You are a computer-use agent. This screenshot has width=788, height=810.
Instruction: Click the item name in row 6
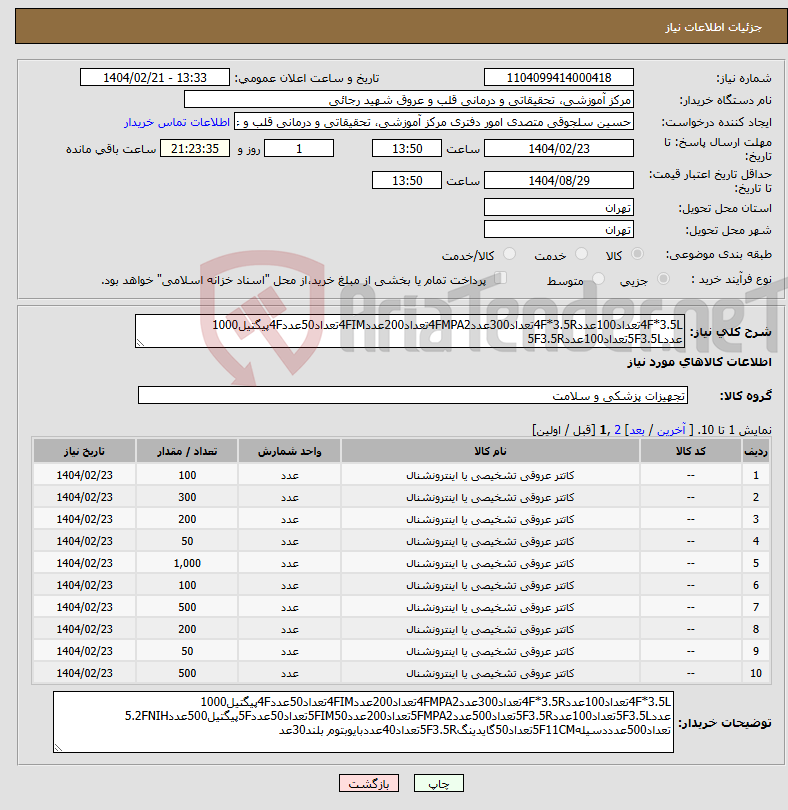[490, 585]
